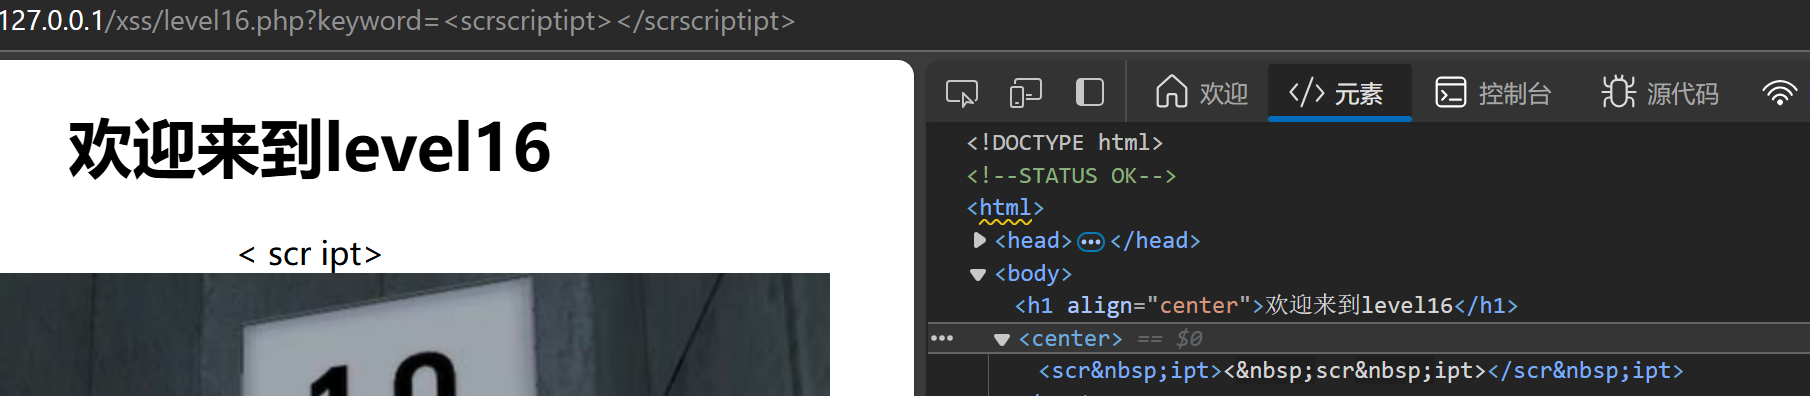Select the DOCTYPE html line
Screen dimensions: 1810x396
click(x=1065, y=142)
